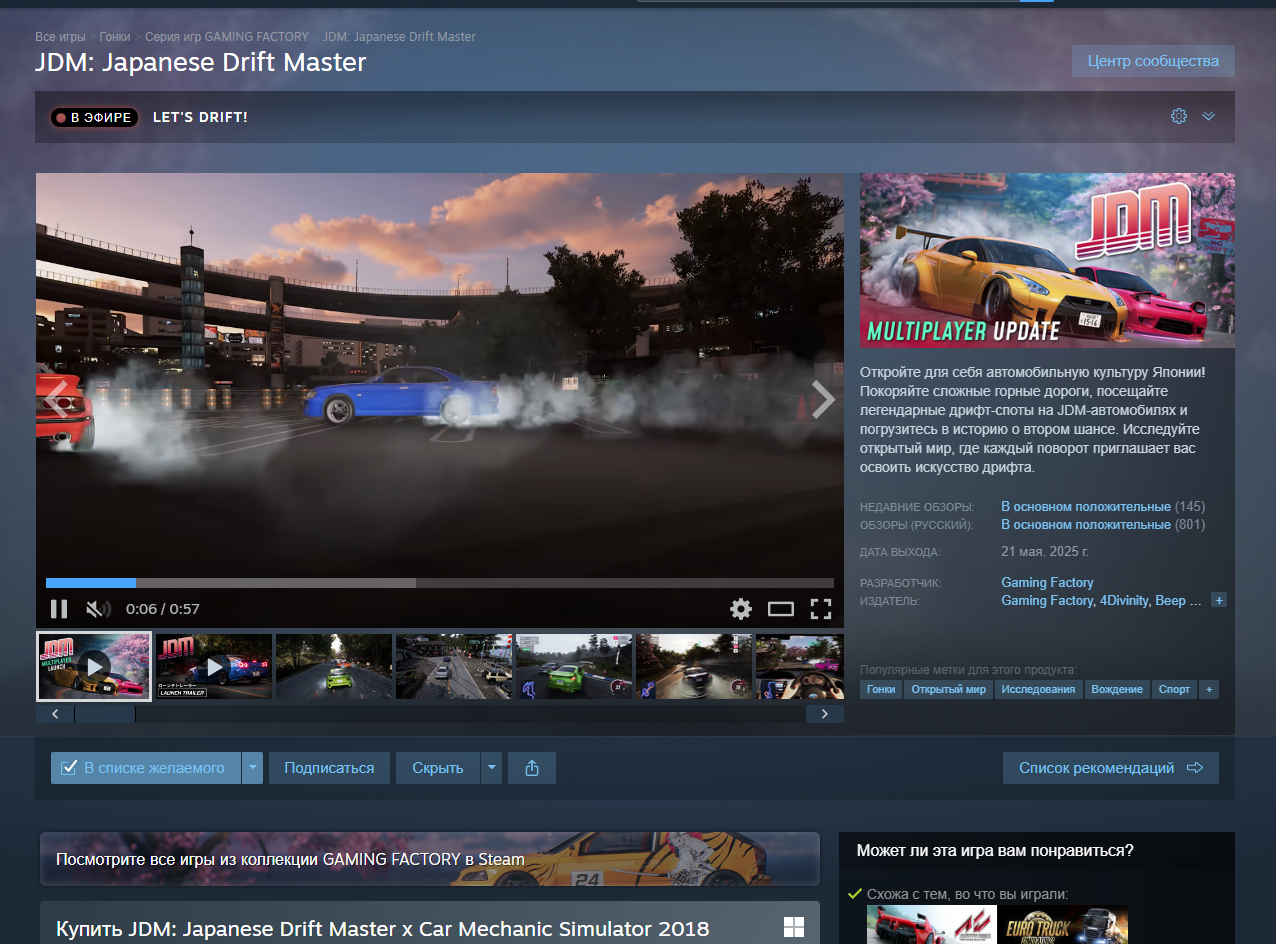Viewport: 1276px width, 944px height.
Task: Select the parking lot screenshot thumbnail
Action: coord(454,666)
